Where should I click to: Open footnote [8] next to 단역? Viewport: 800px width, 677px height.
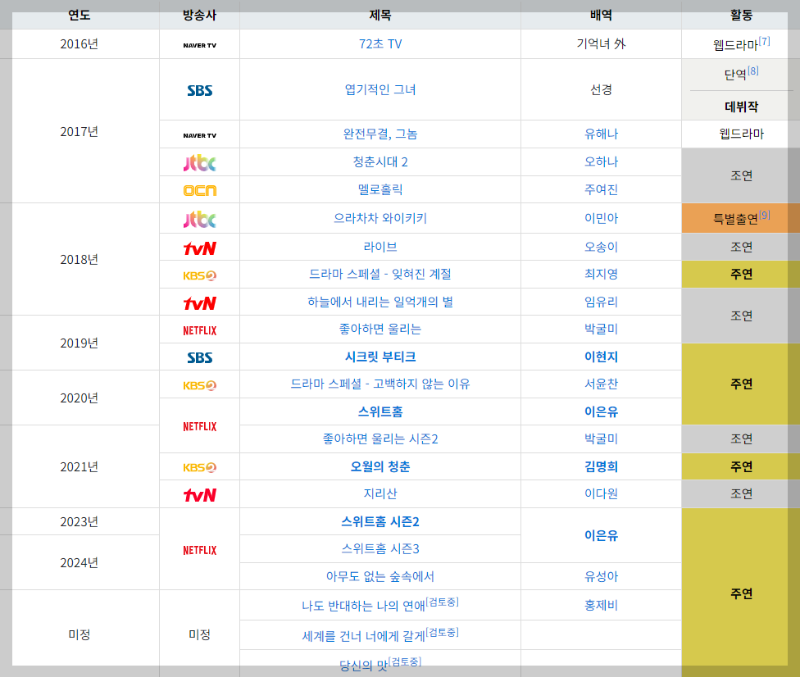click(x=753, y=71)
